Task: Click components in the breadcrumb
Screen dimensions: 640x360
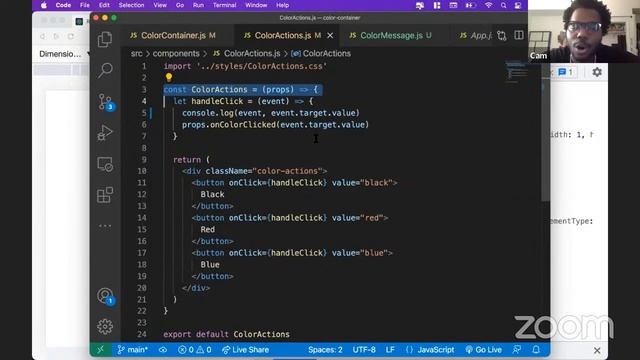Action: [176, 53]
